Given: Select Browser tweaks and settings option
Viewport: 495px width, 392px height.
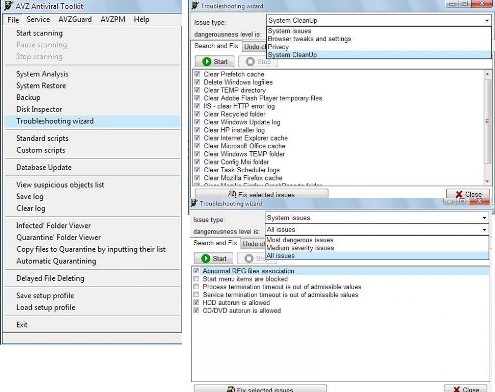Looking at the screenshot, I should [x=379, y=39].
